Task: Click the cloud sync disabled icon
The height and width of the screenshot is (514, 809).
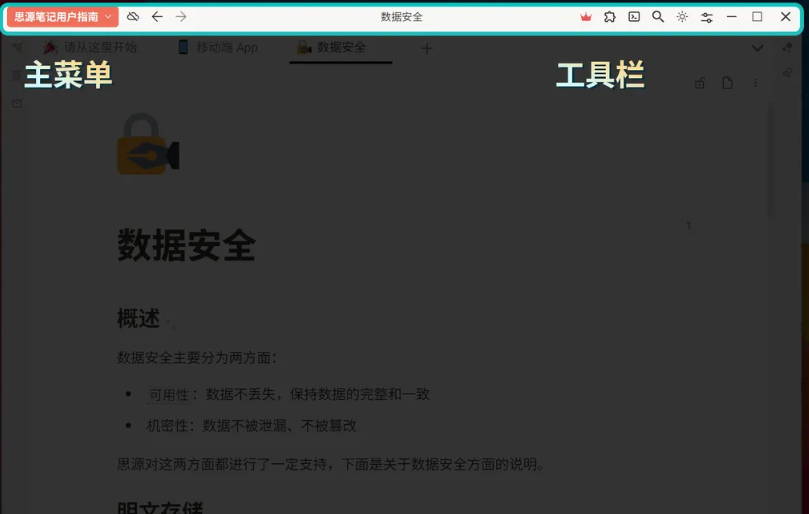Action: pyautogui.click(x=133, y=17)
